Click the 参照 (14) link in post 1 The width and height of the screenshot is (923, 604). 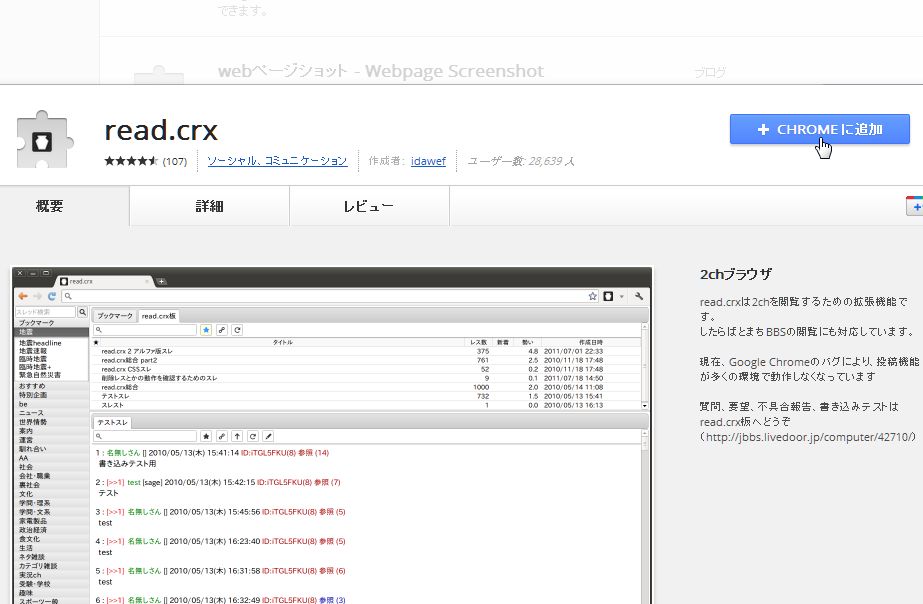point(313,453)
